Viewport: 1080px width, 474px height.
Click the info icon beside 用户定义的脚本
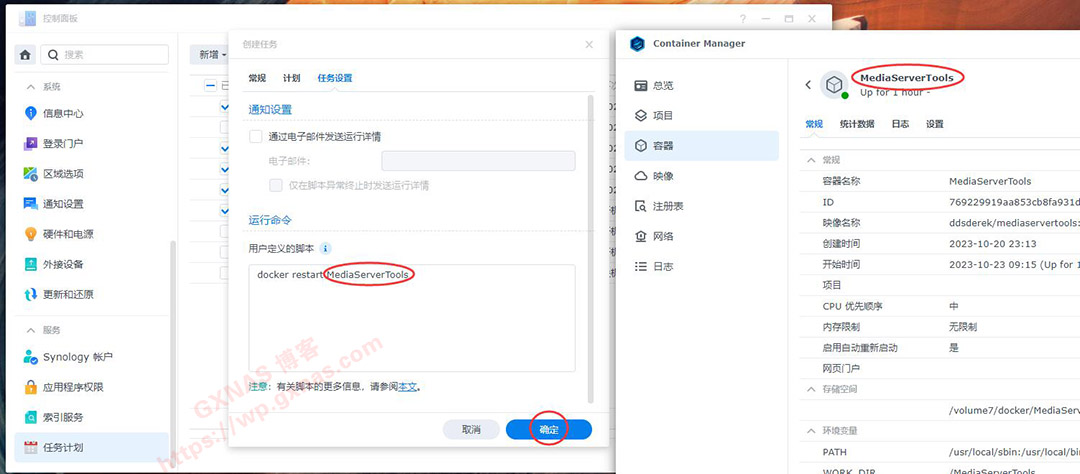coord(325,248)
